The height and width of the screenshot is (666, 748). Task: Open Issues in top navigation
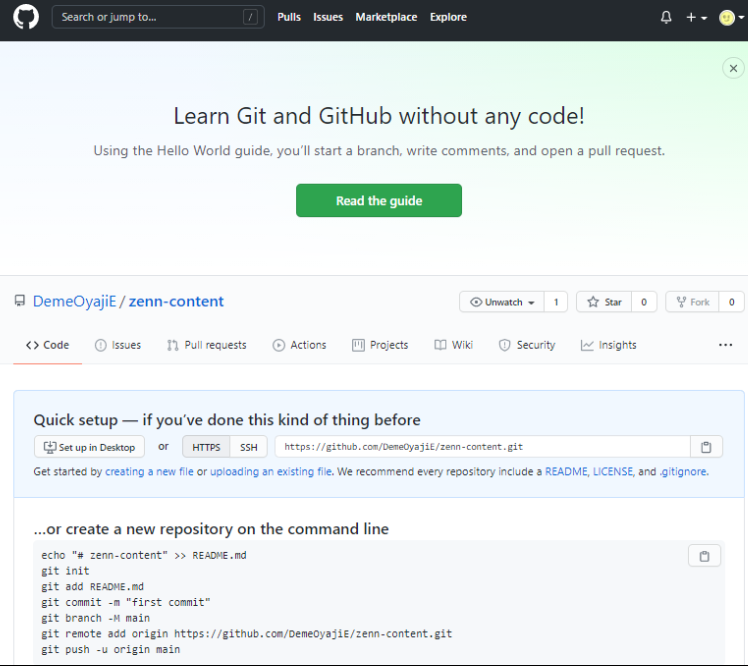coord(328,17)
